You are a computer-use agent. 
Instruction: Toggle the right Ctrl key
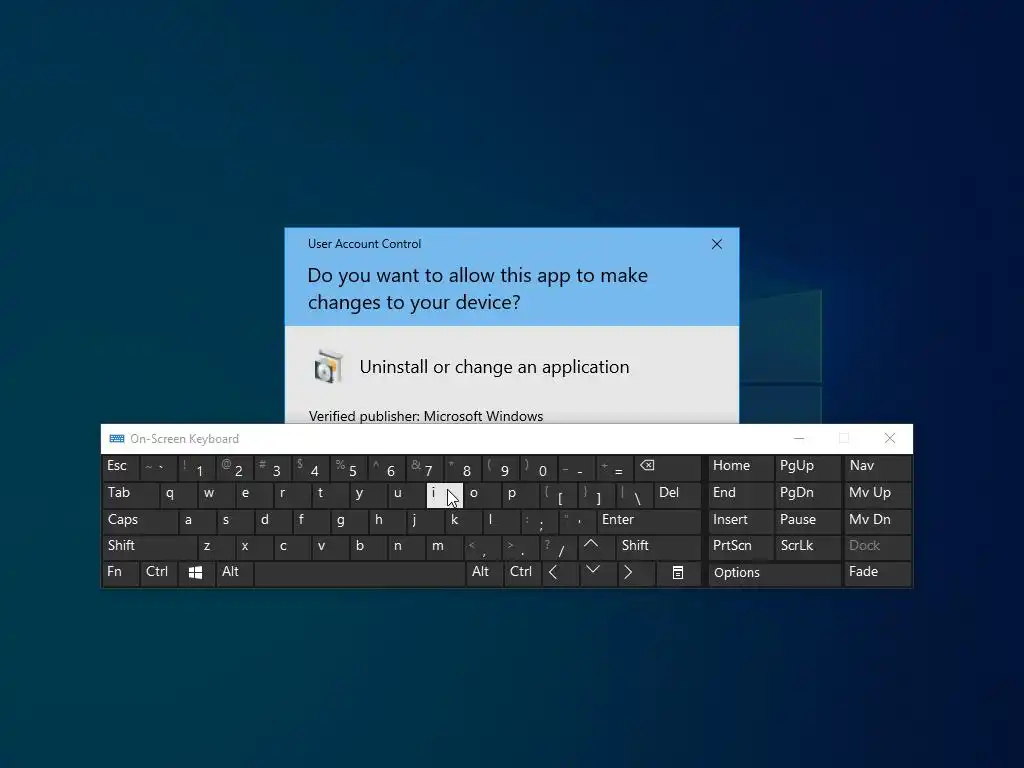522,573
